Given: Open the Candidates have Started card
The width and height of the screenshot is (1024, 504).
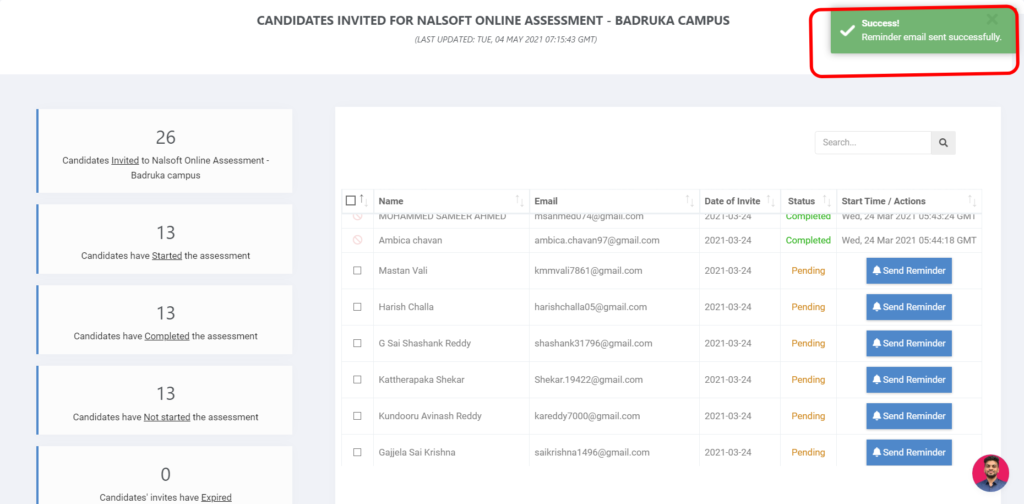Looking at the screenshot, I should (165, 239).
